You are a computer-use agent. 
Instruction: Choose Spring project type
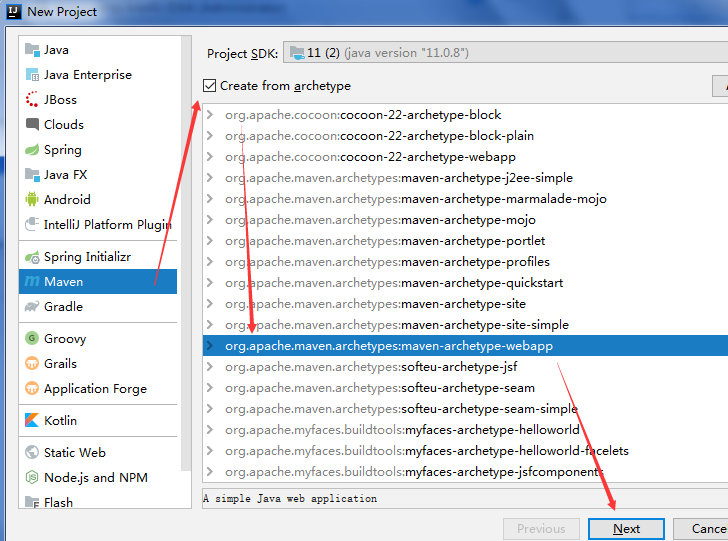click(x=98, y=150)
